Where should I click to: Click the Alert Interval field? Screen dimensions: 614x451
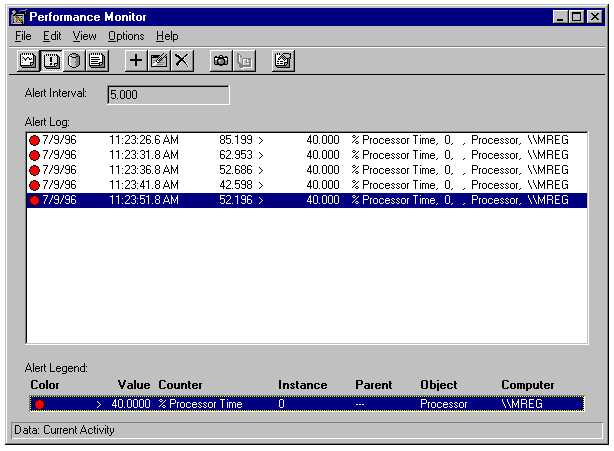167,95
